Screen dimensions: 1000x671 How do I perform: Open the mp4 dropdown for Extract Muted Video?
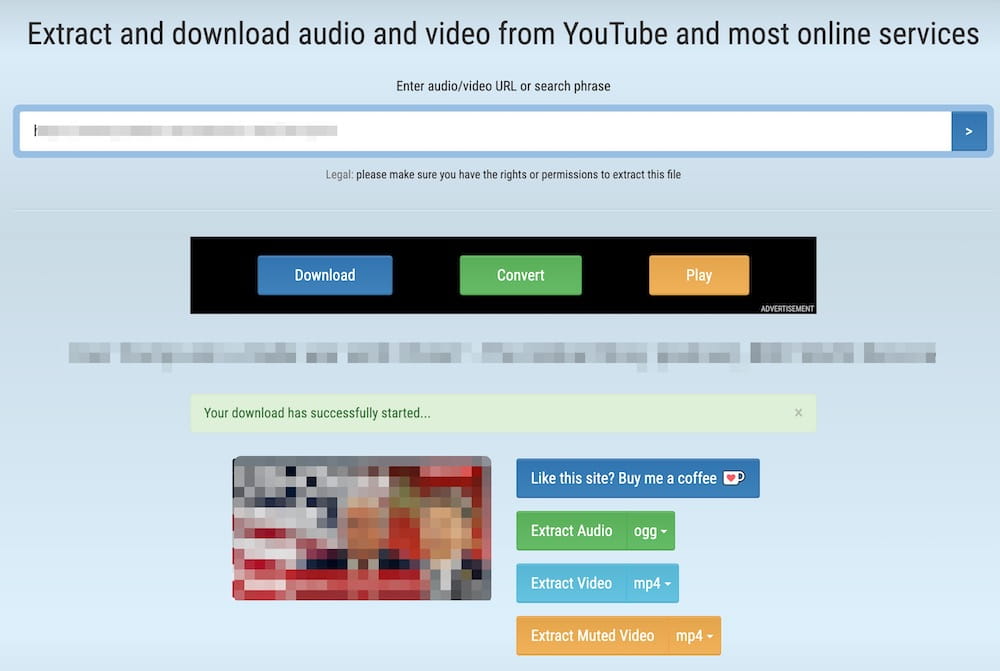[695, 635]
